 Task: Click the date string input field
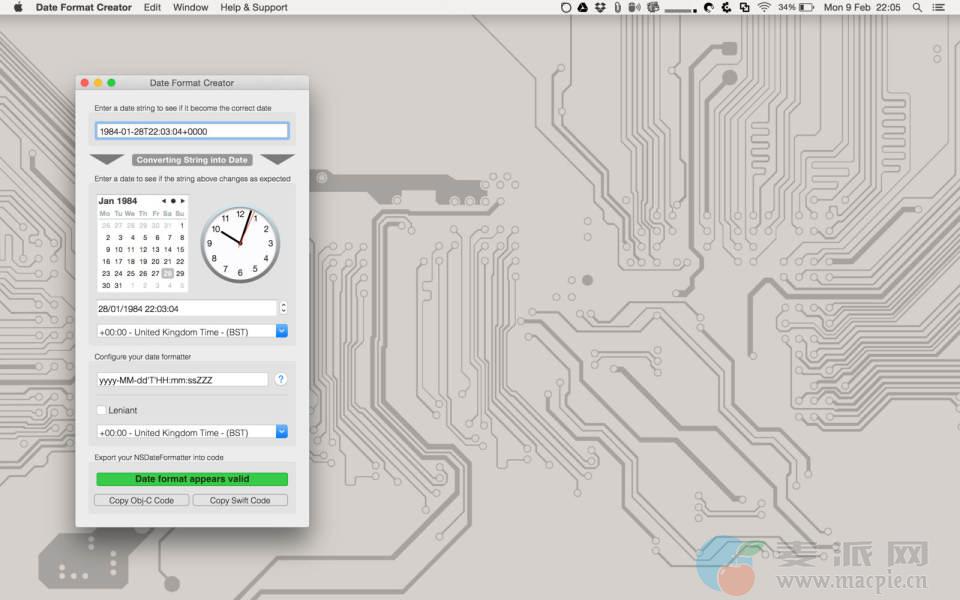pyautogui.click(x=192, y=131)
